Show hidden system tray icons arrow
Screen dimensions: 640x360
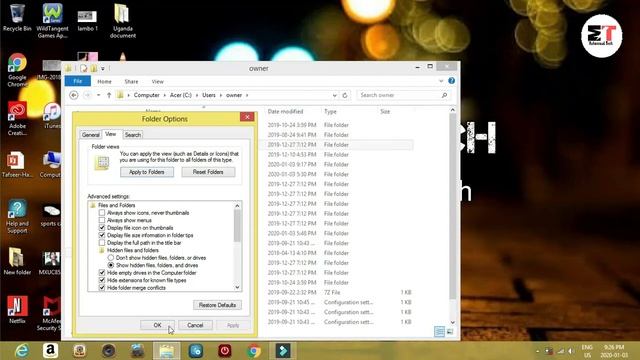538,351
